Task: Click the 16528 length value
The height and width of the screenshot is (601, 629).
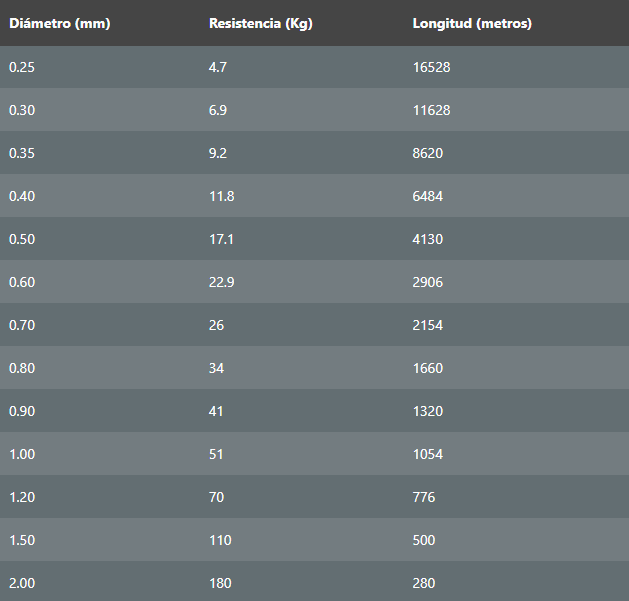Action: click(432, 67)
